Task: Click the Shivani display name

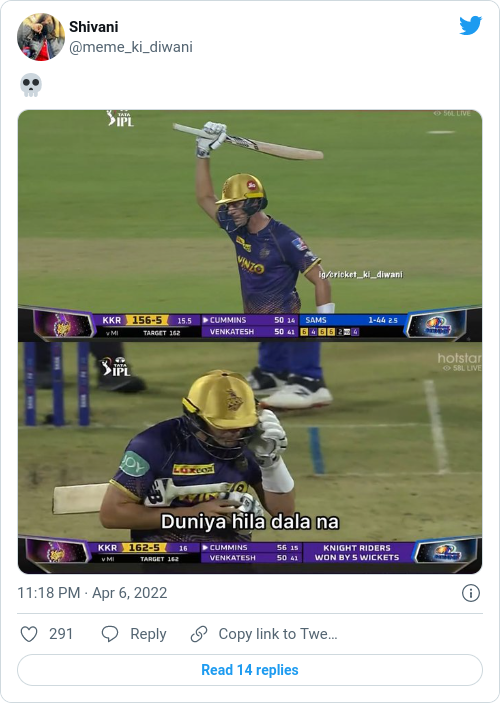Action: tap(94, 27)
